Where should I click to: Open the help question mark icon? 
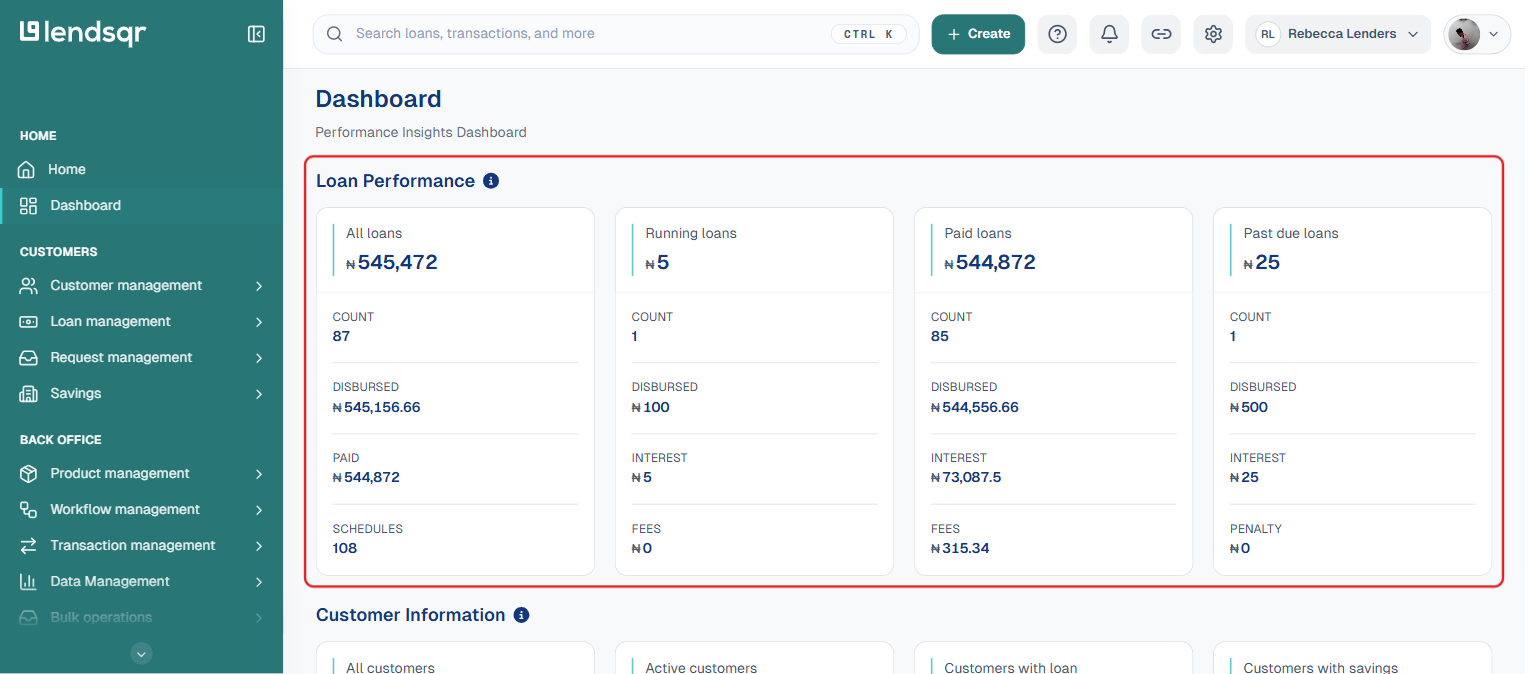[1057, 34]
